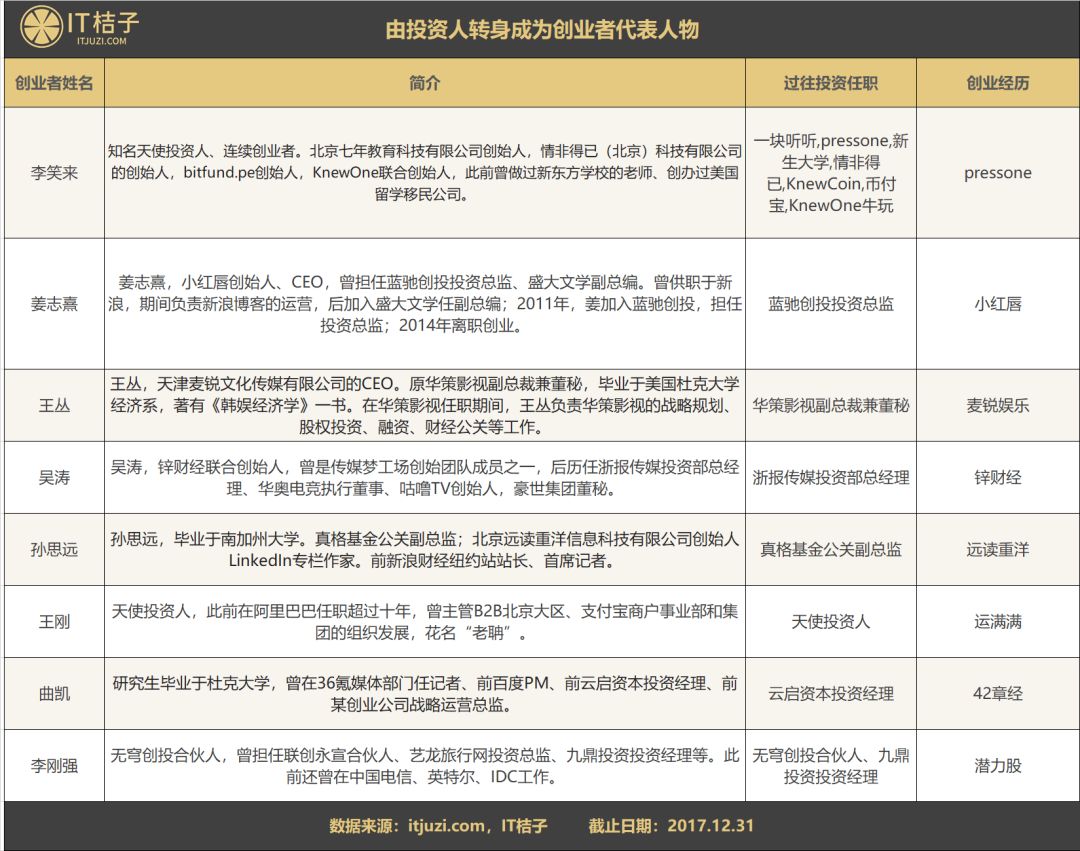
Task: Click the 过往投资任职 column header
Action: (831, 83)
